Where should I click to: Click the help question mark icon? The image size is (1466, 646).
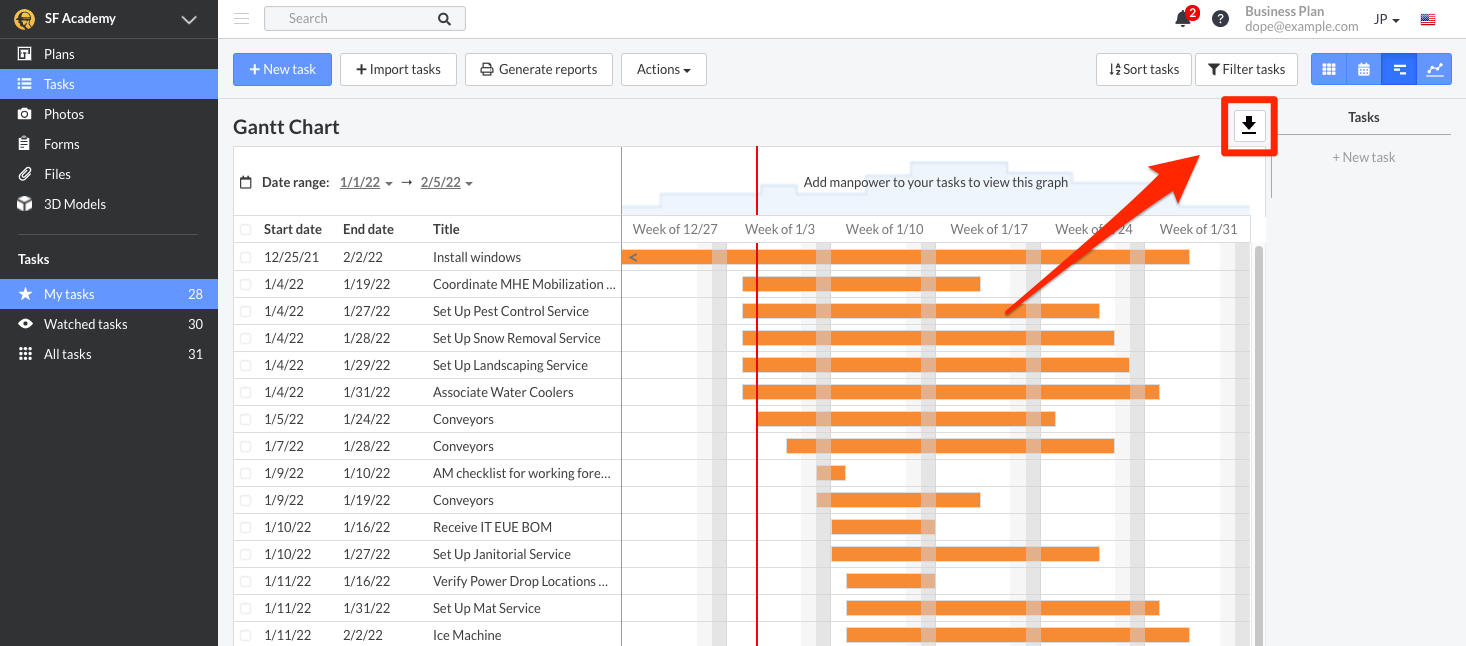tap(1220, 19)
